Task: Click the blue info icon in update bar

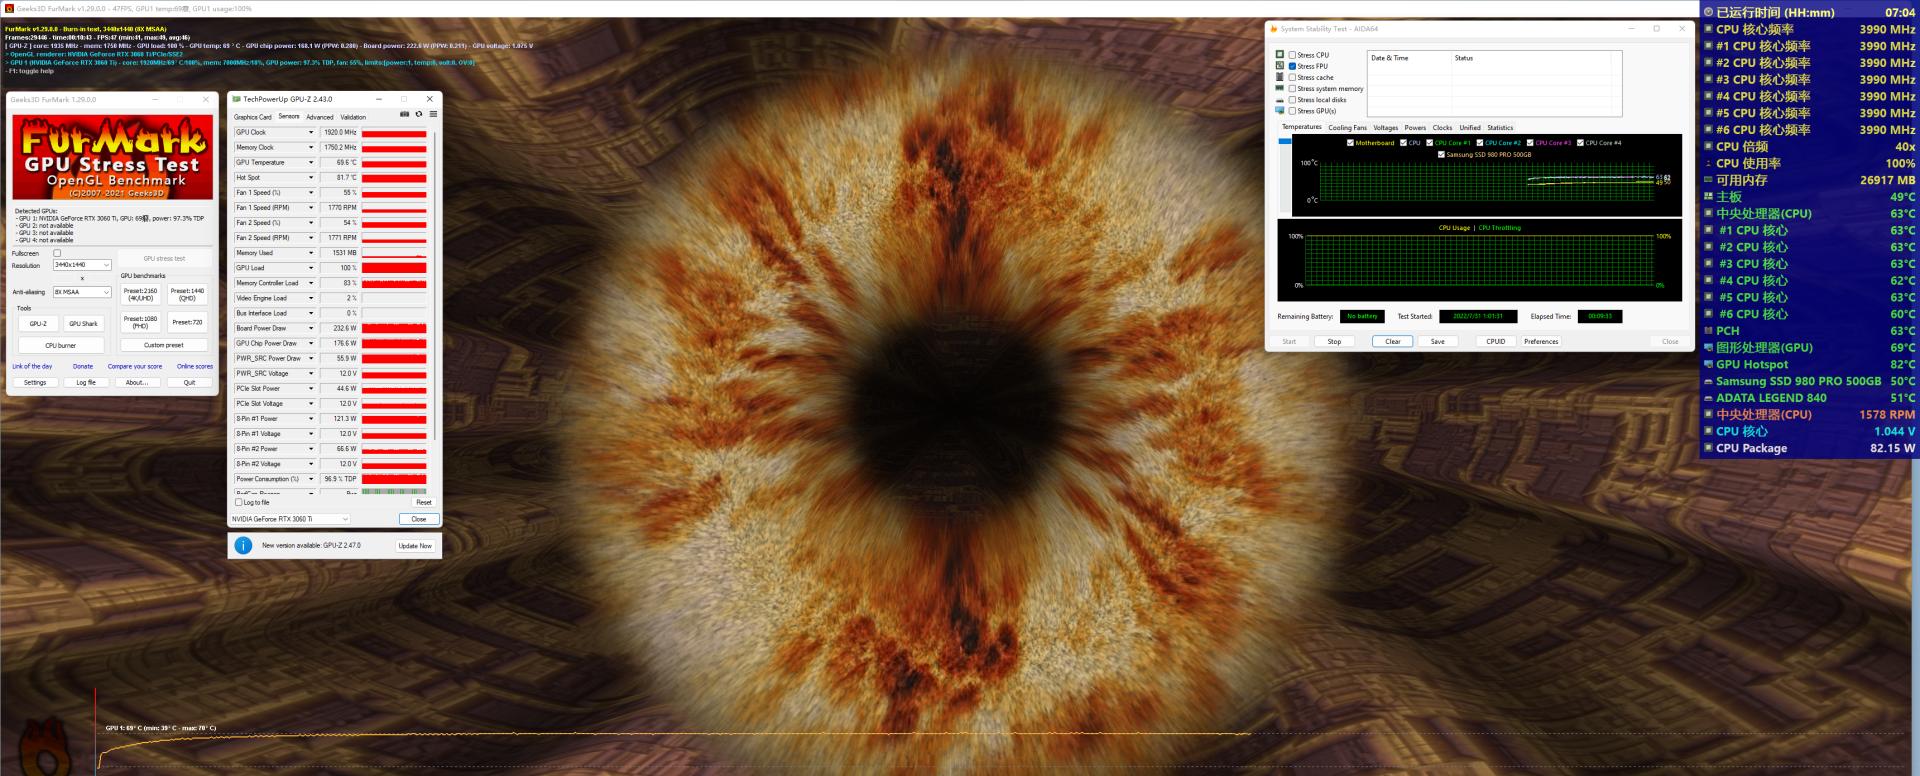Action: click(243, 545)
